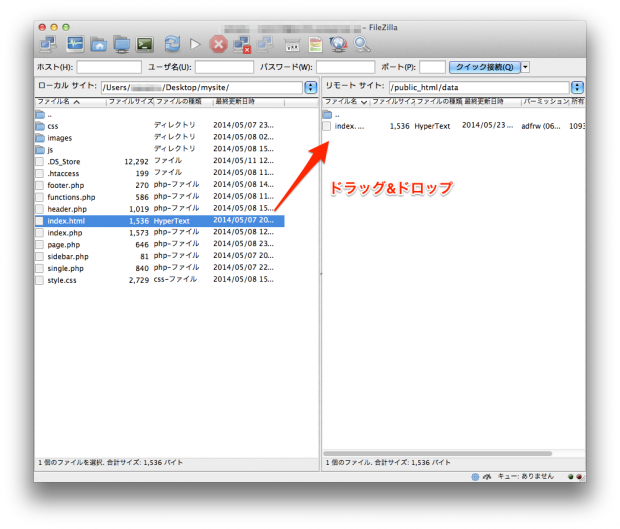Focus the ポート(P) input field
The height and width of the screenshot is (529, 620).
click(433, 67)
